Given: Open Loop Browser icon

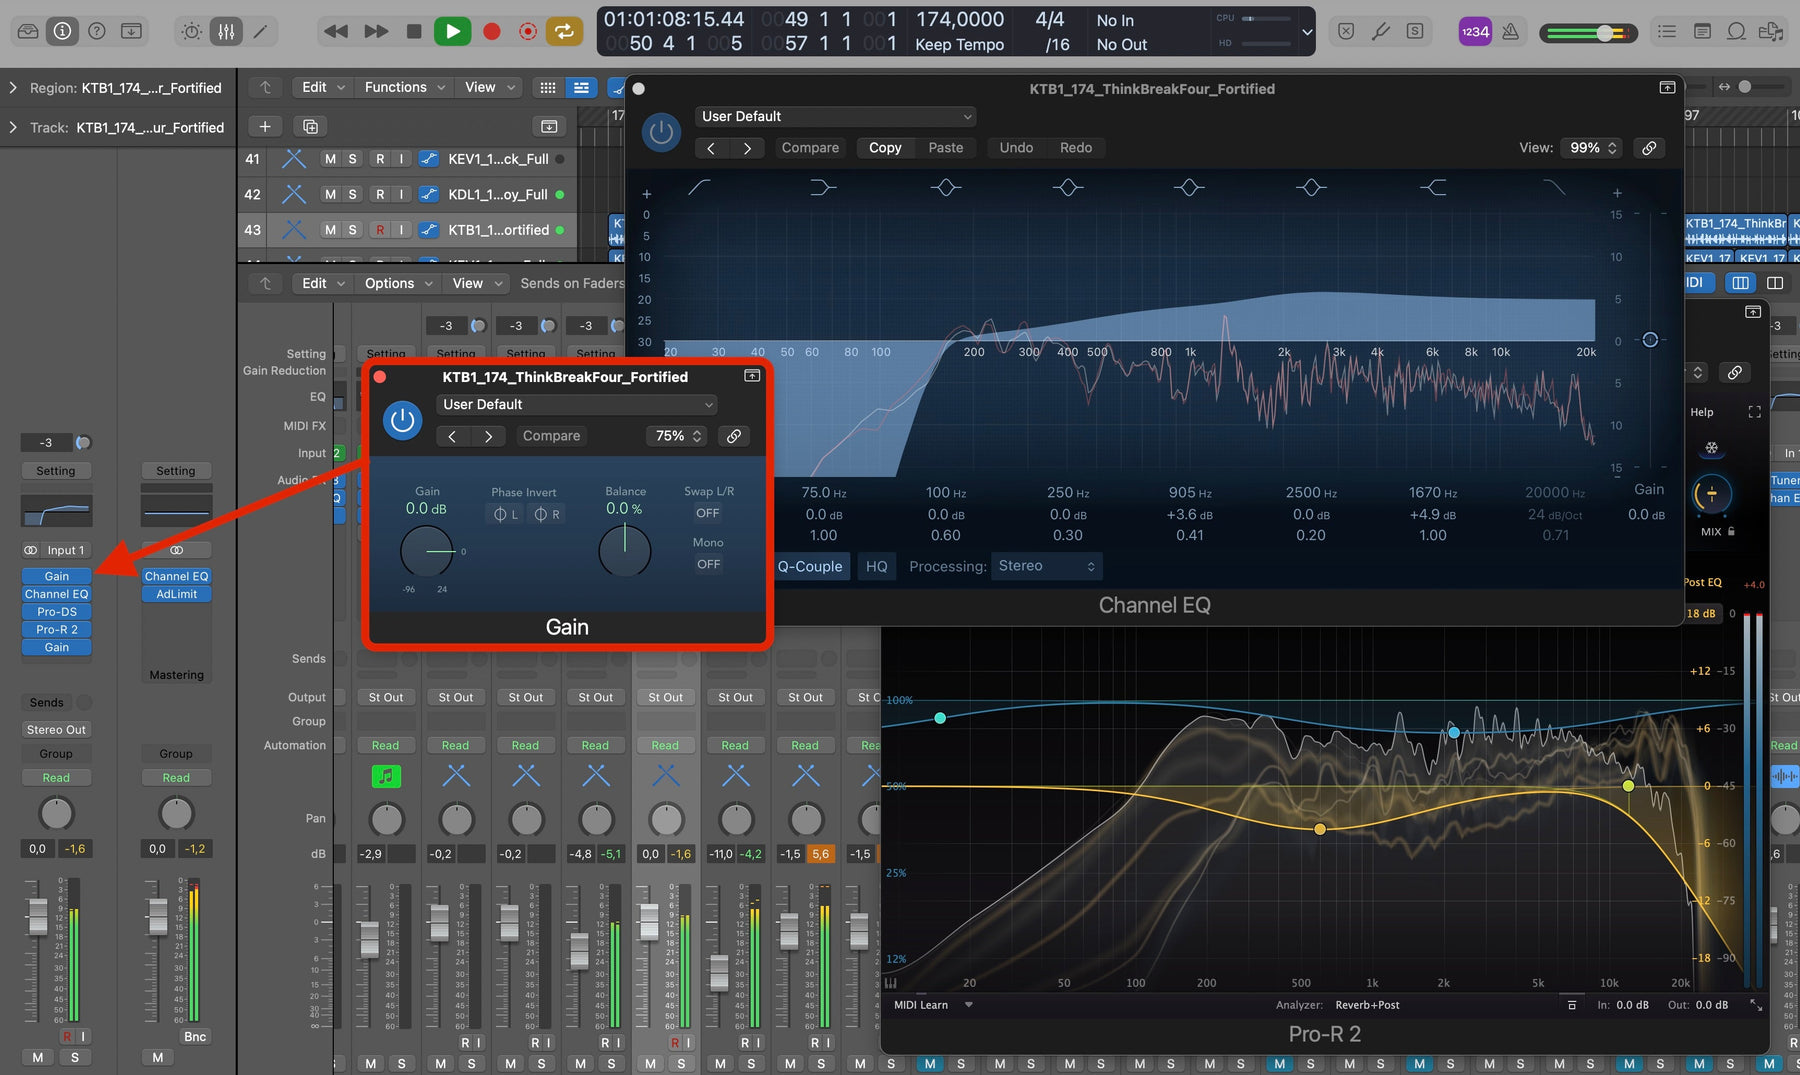Looking at the screenshot, I should coord(1737,31).
